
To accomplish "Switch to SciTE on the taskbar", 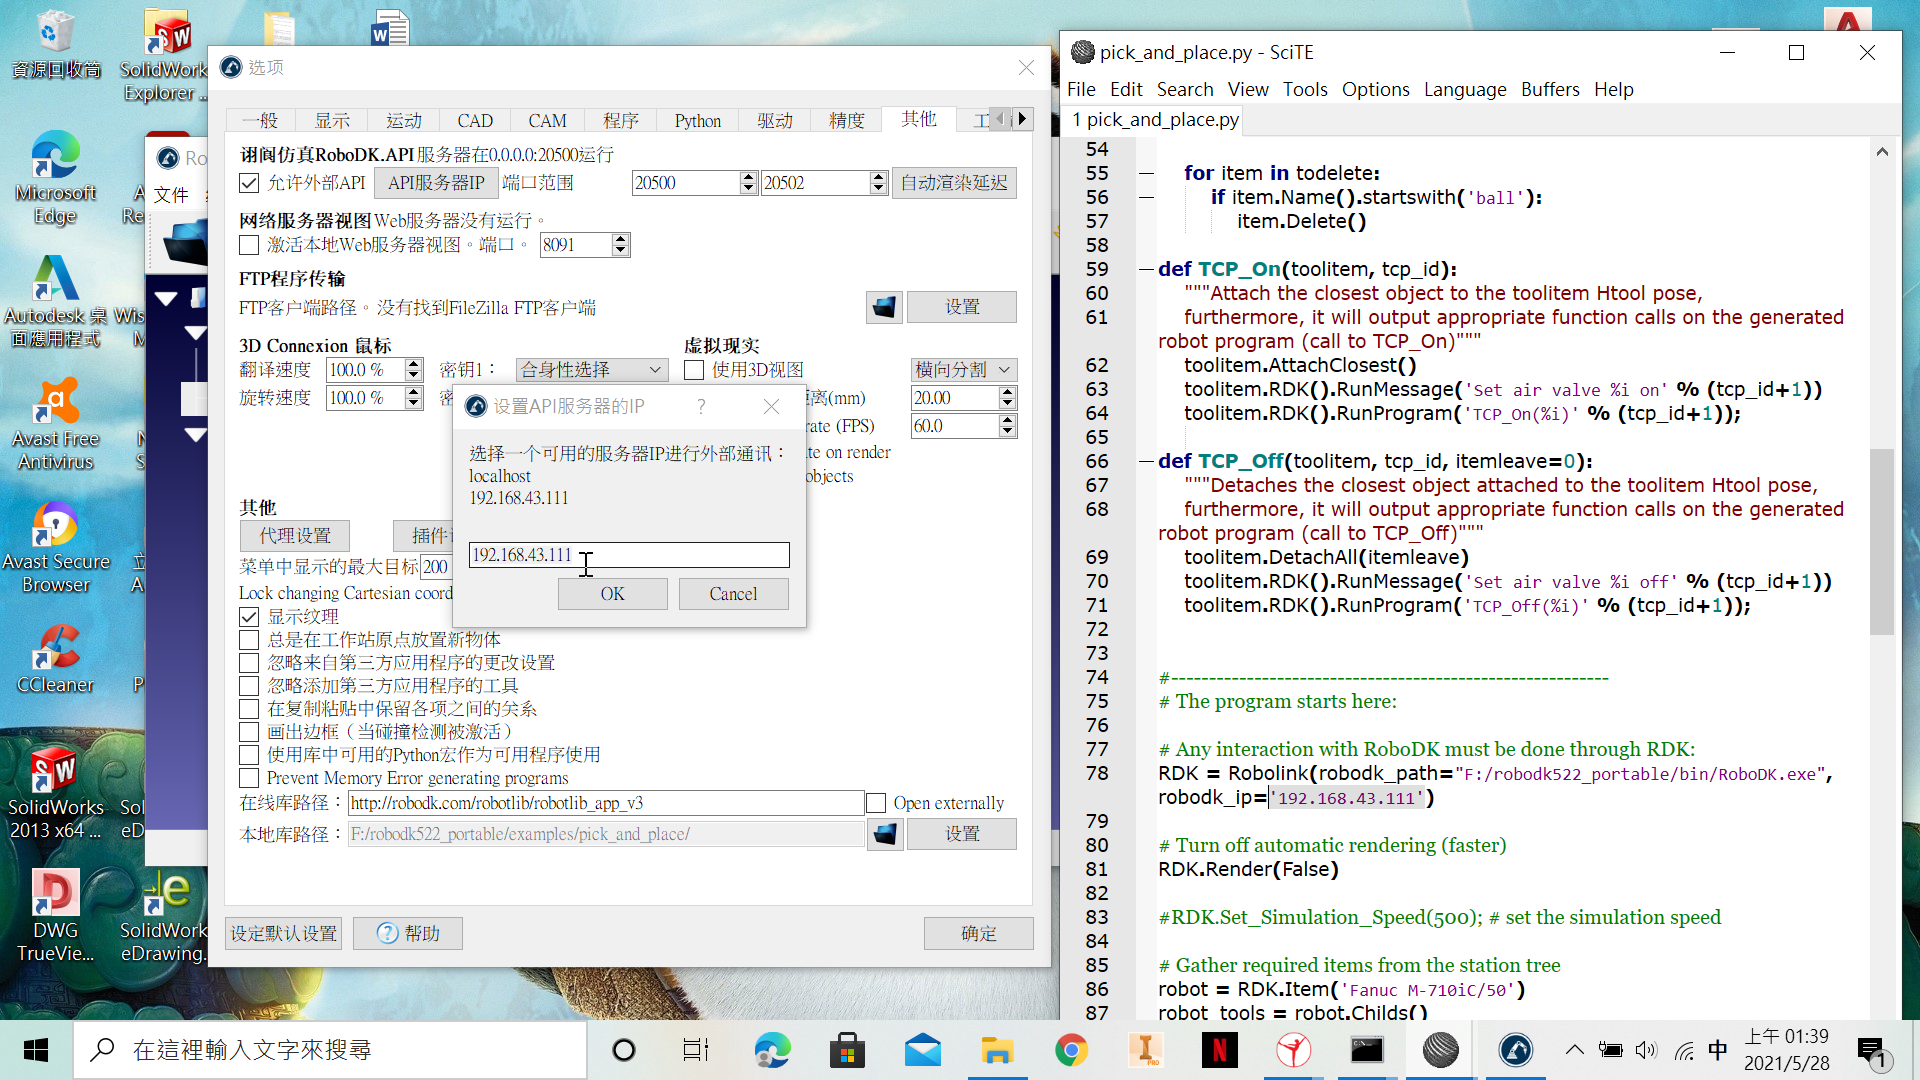I will click(x=1441, y=1050).
